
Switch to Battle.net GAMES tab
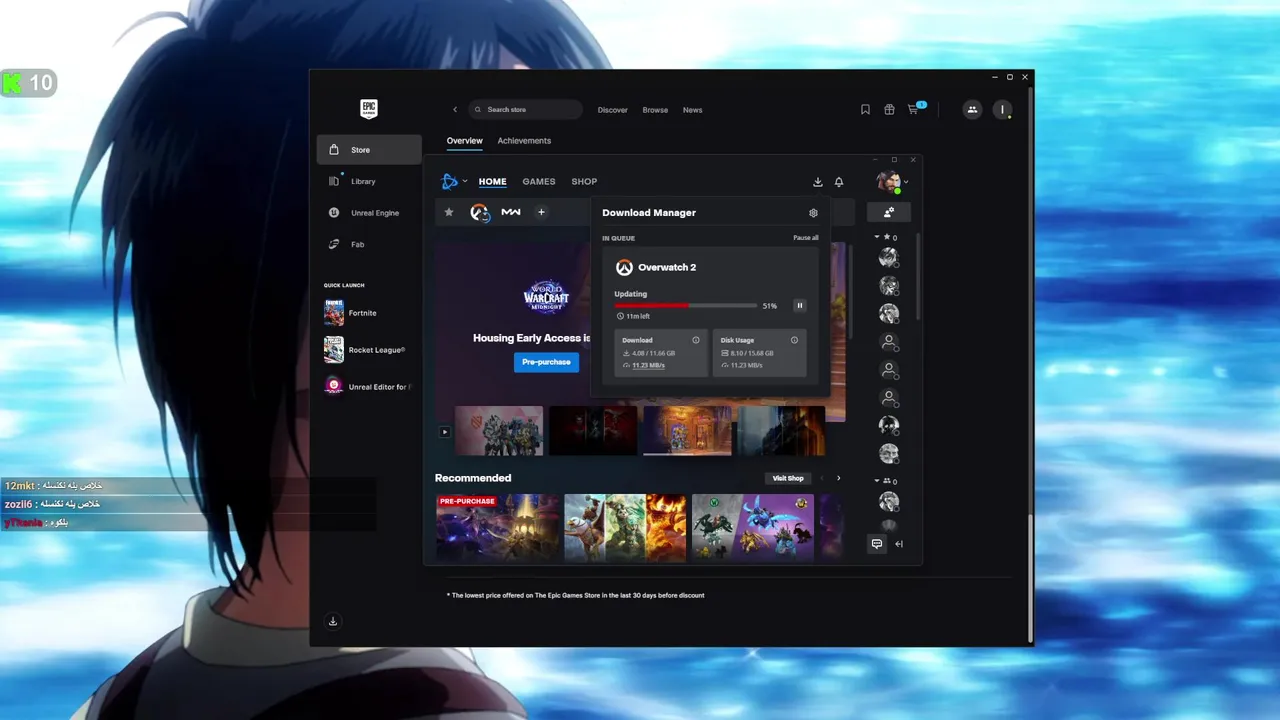[x=539, y=182]
